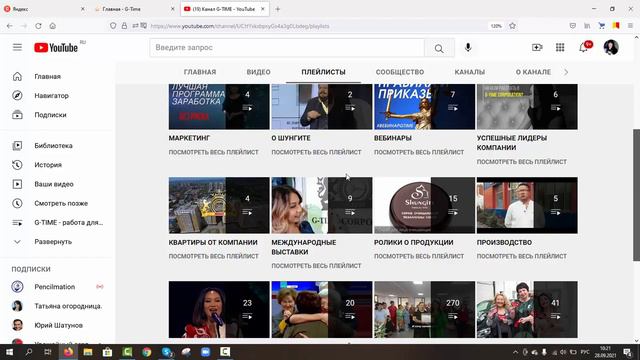640x360 pixels.
Task: Open the YouTube hamburger guide menu
Action: [17, 47]
